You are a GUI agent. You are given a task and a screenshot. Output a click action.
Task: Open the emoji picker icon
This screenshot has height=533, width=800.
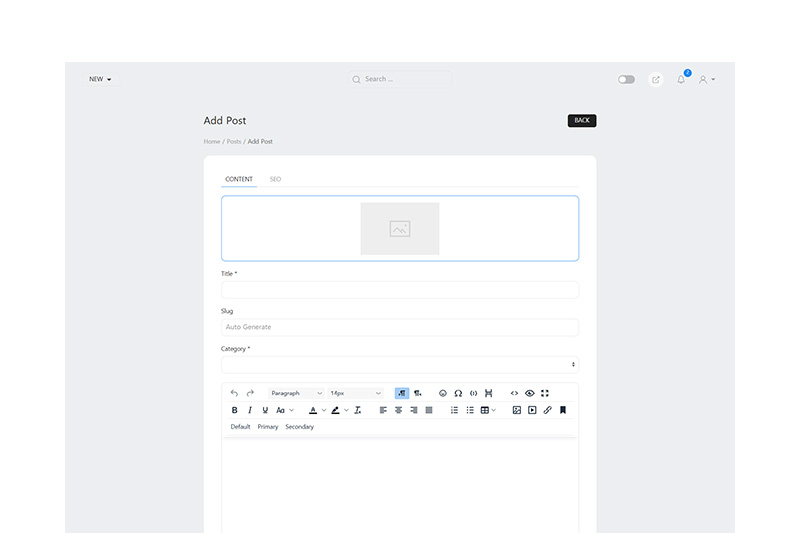[x=443, y=393]
